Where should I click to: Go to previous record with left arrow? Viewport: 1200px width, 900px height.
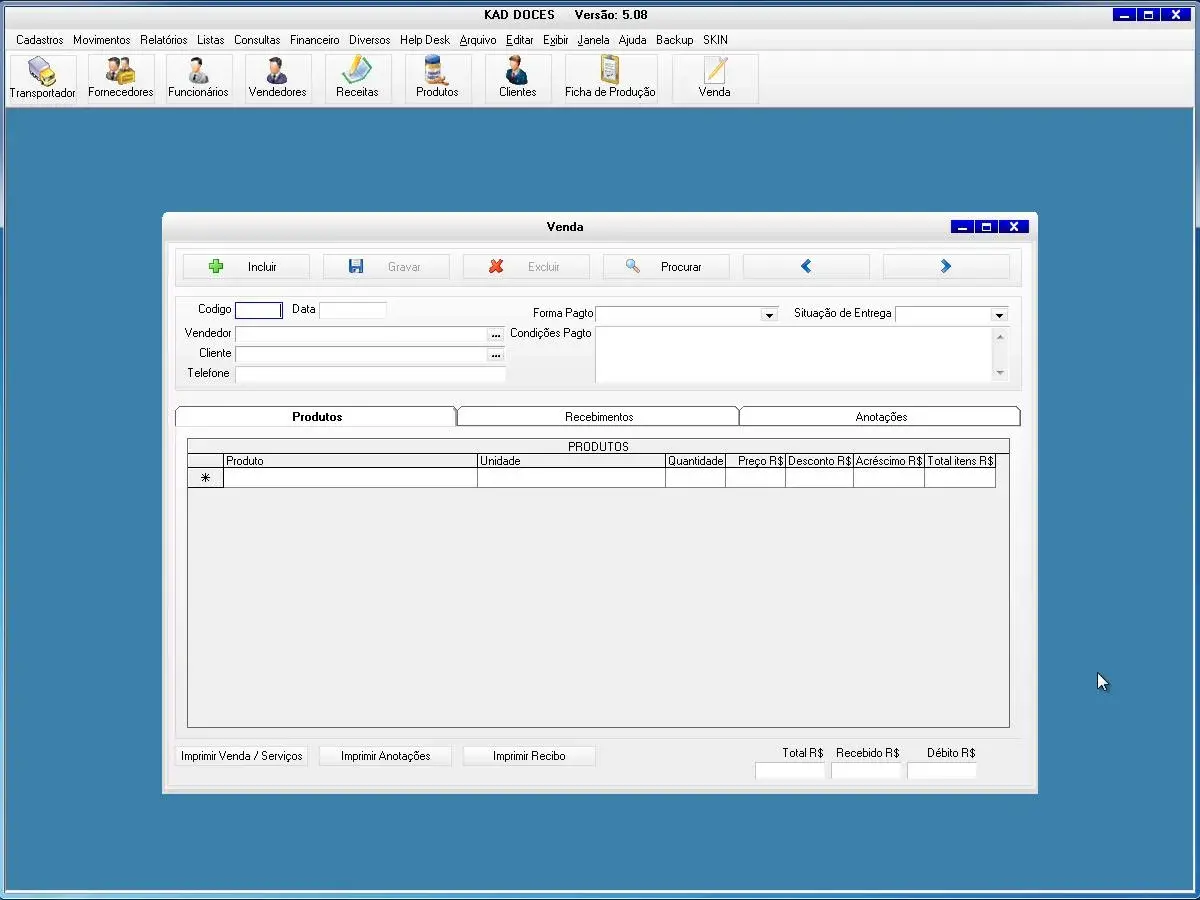click(x=806, y=267)
